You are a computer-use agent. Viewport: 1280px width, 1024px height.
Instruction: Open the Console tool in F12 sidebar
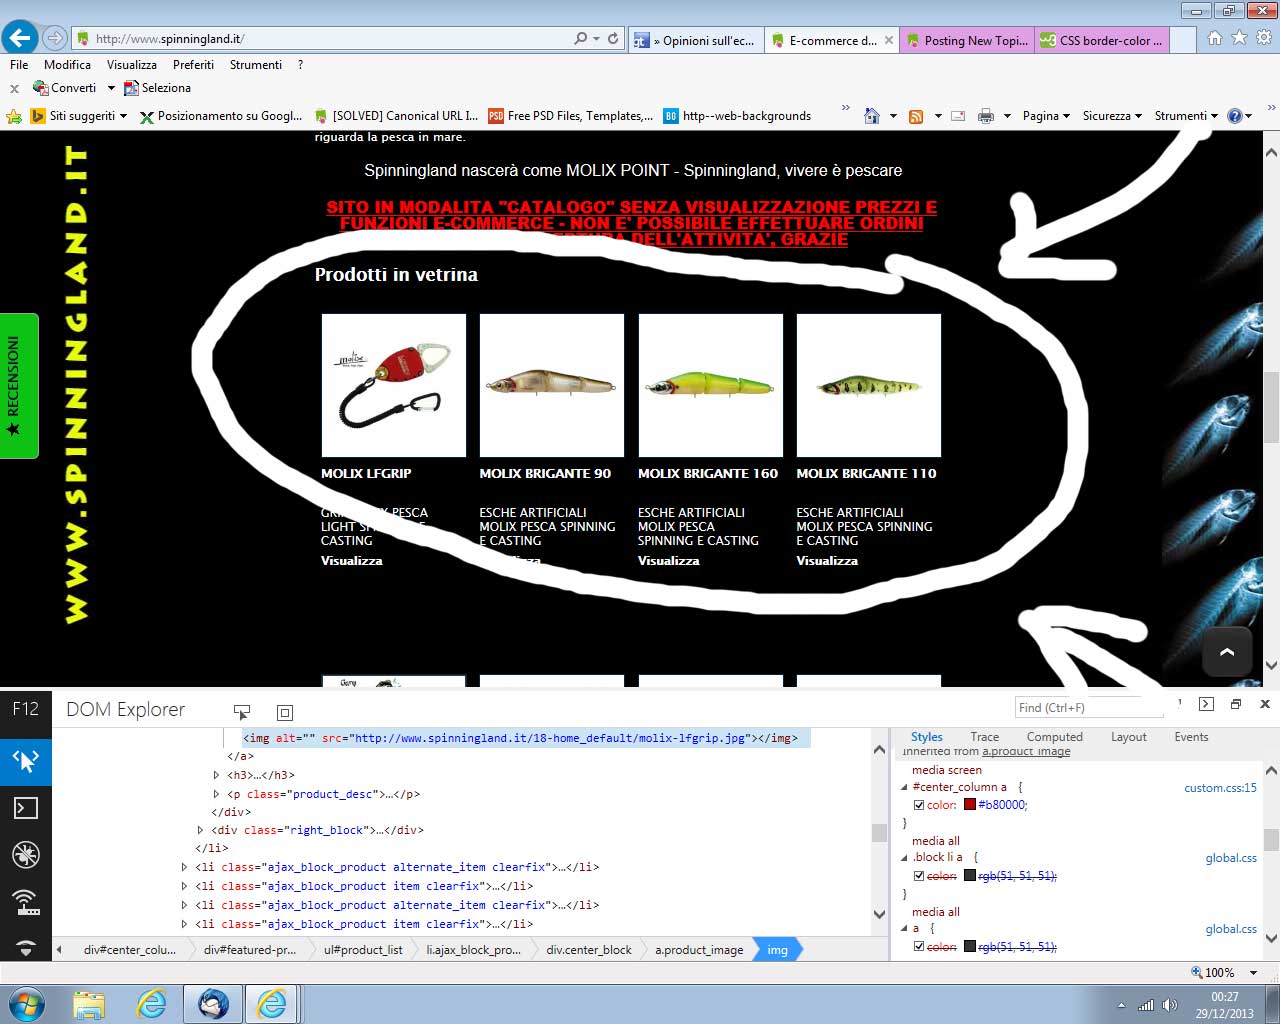point(25,808)
